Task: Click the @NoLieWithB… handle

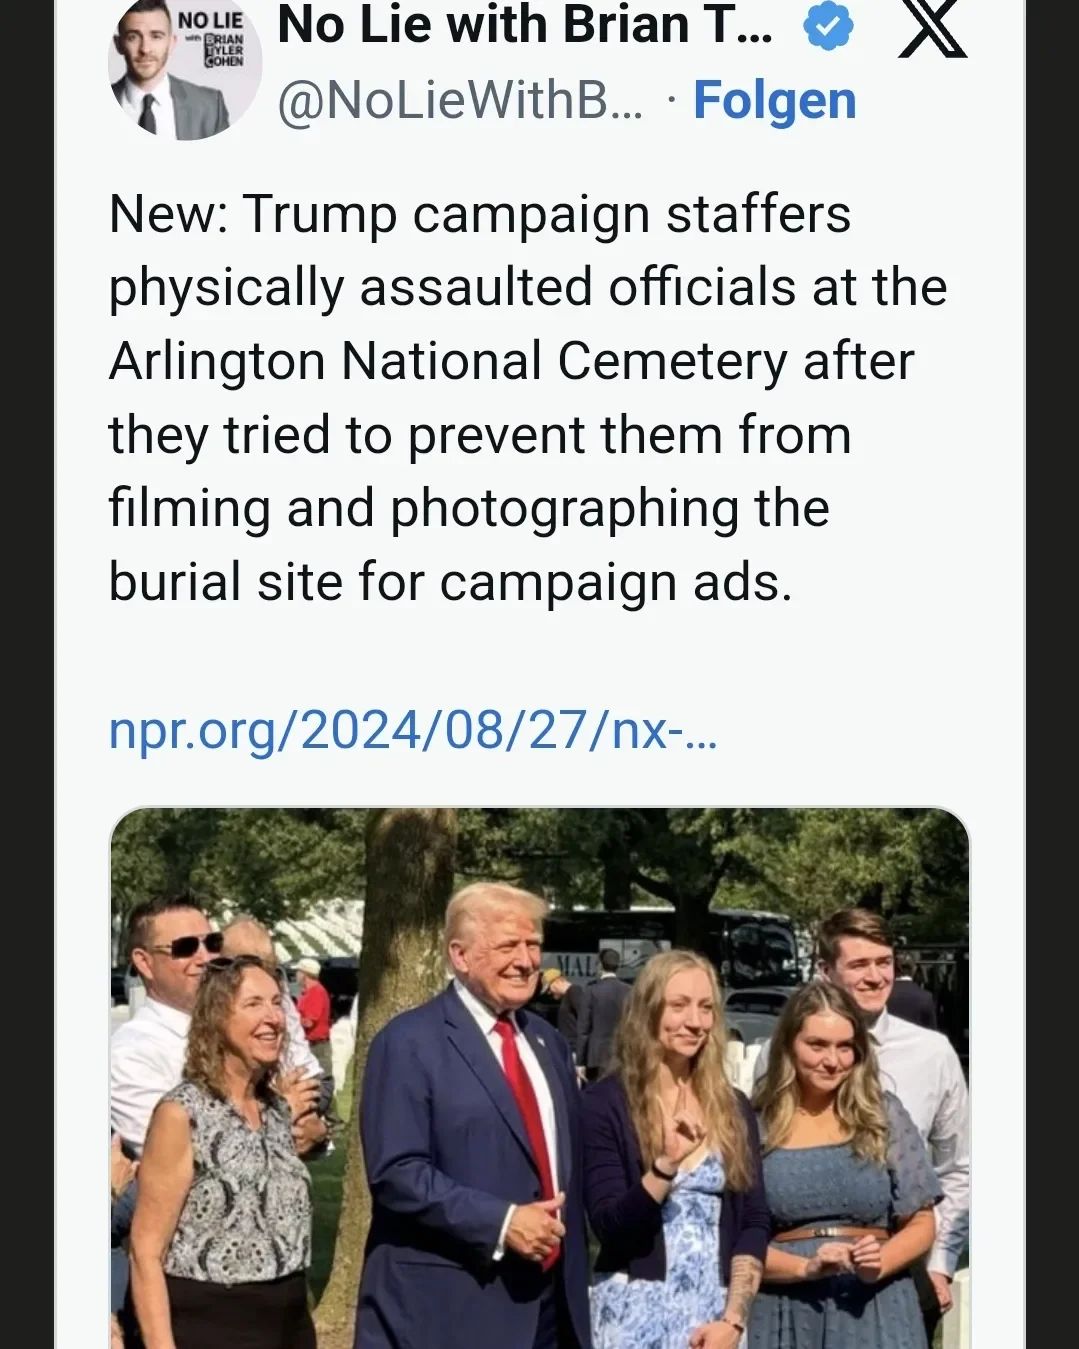Action: click(460, 100)
